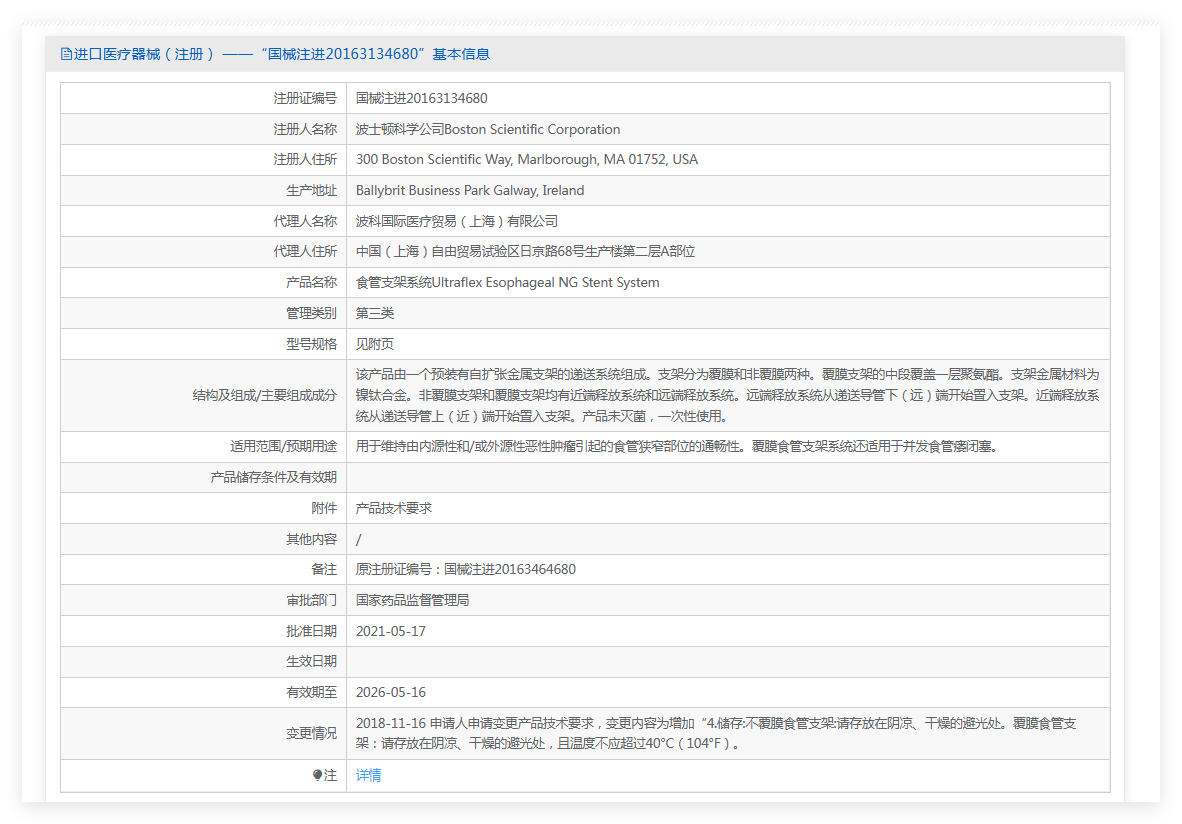The width and height of the screenshot is (1182, 824).
Task: Select agent name 波科国际医疗贸易（上海）有限公司
Action: [x=457, y=221]
